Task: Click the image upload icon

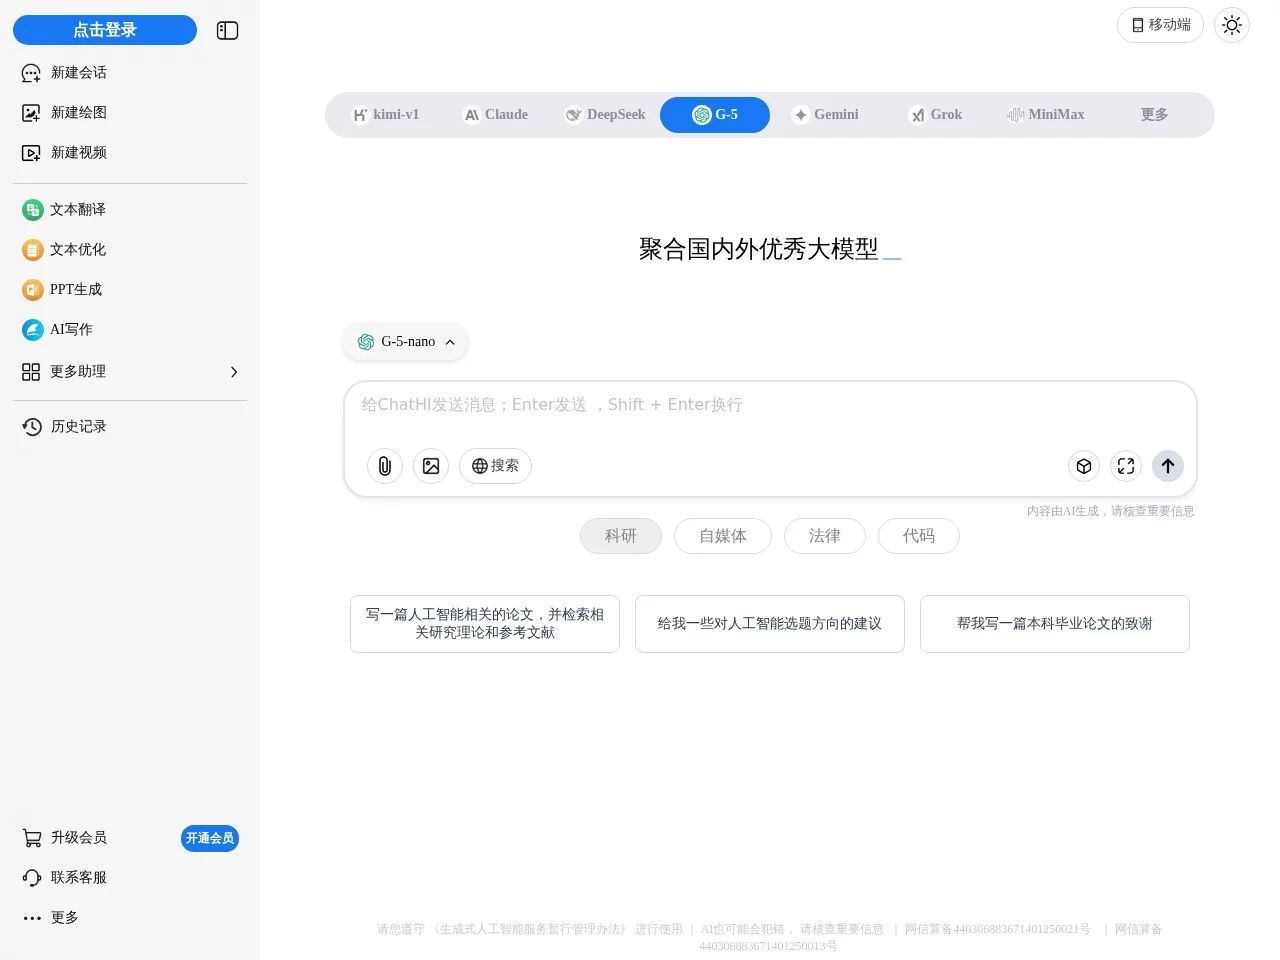Action: point(431,466)
